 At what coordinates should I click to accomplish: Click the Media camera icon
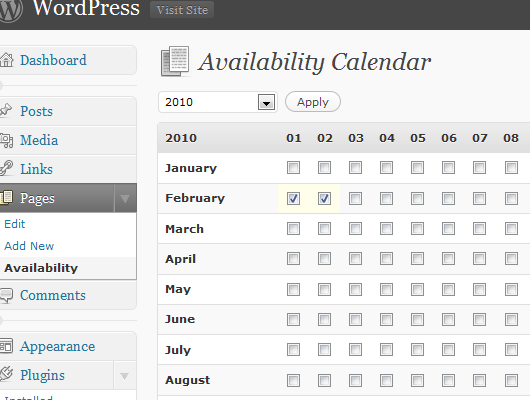6,140
